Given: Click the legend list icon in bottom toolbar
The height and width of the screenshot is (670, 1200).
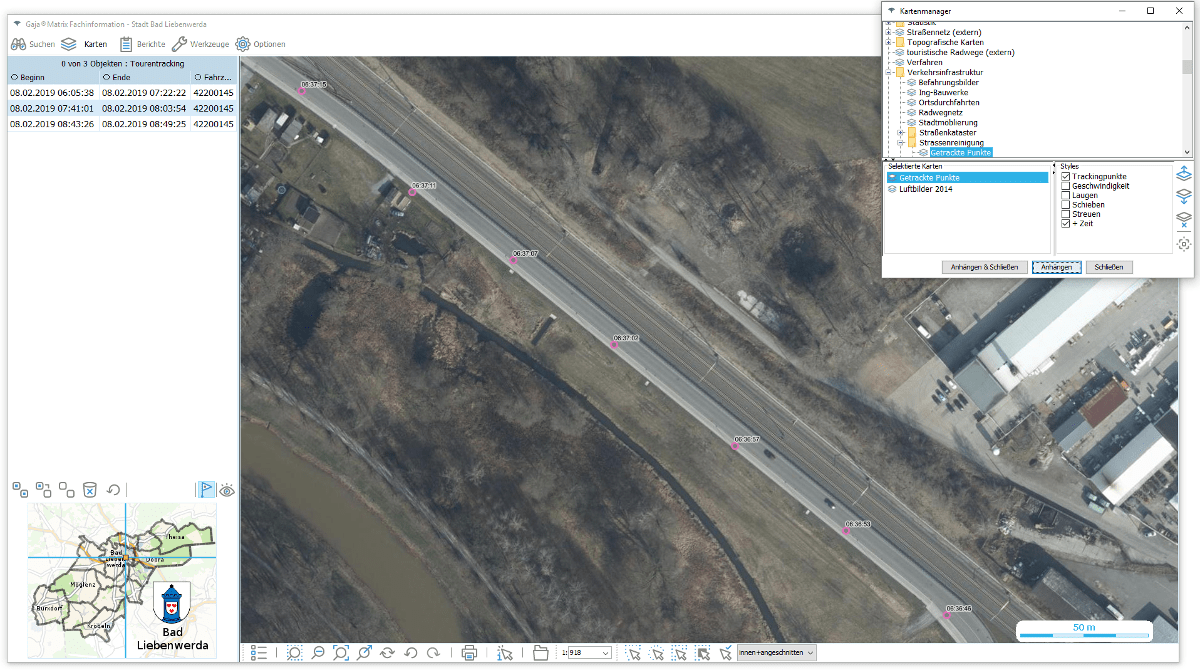Looking at the screenshot, I should (x=259, y=653).
